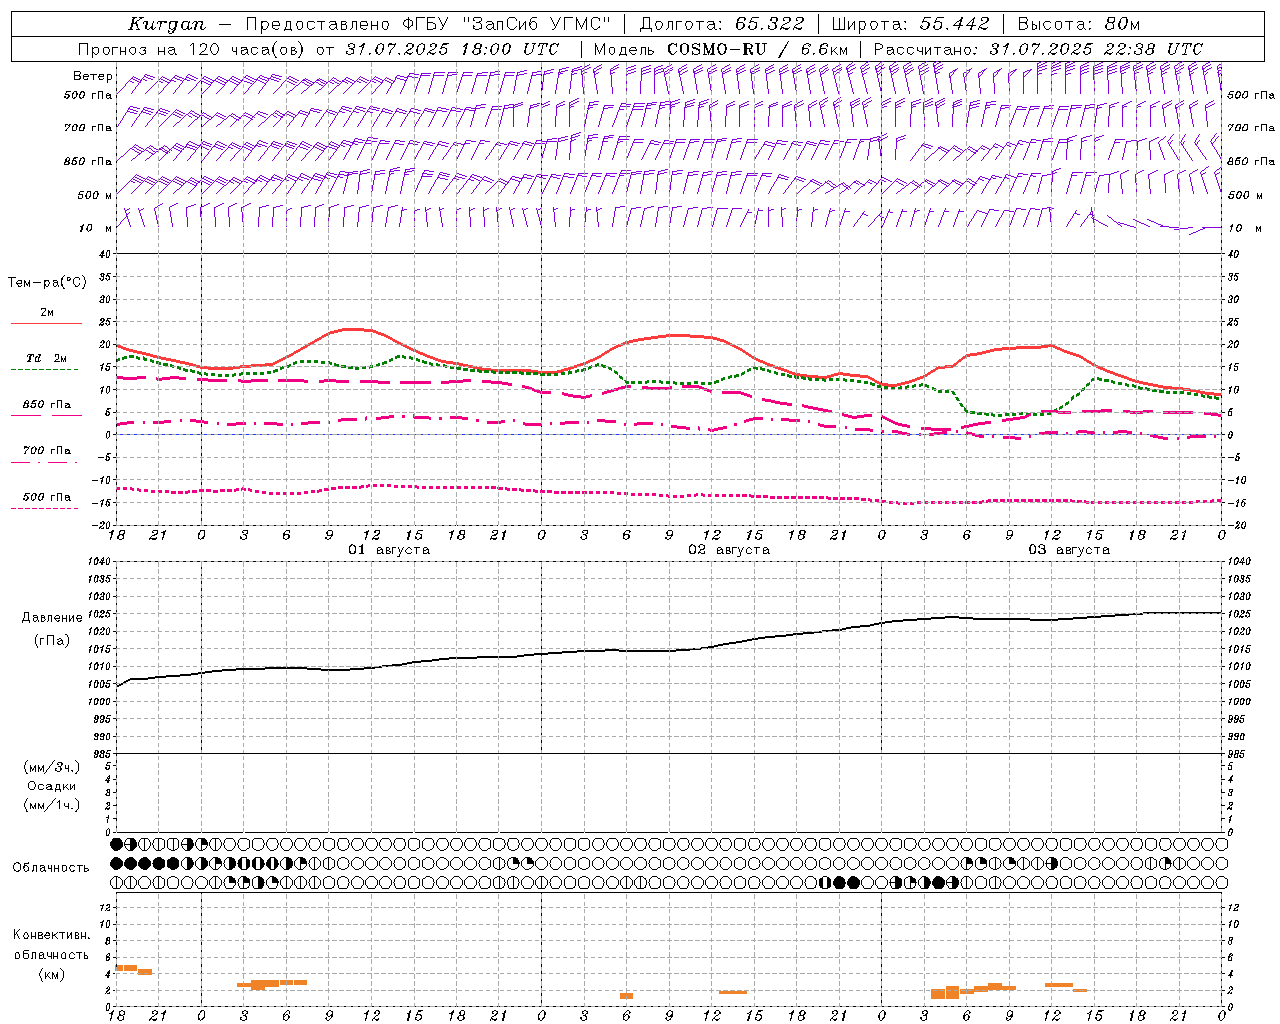Click the orange convective bar at 6h on 02 августа
This screenshot has height=1024, width=1280.
tap(626, 996)
